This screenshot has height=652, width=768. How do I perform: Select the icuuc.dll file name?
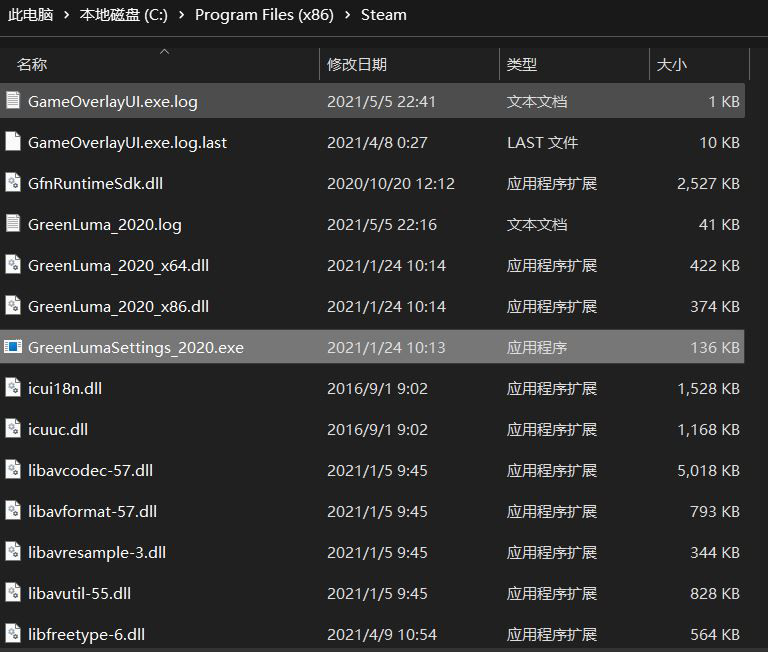tap(58, 429)
